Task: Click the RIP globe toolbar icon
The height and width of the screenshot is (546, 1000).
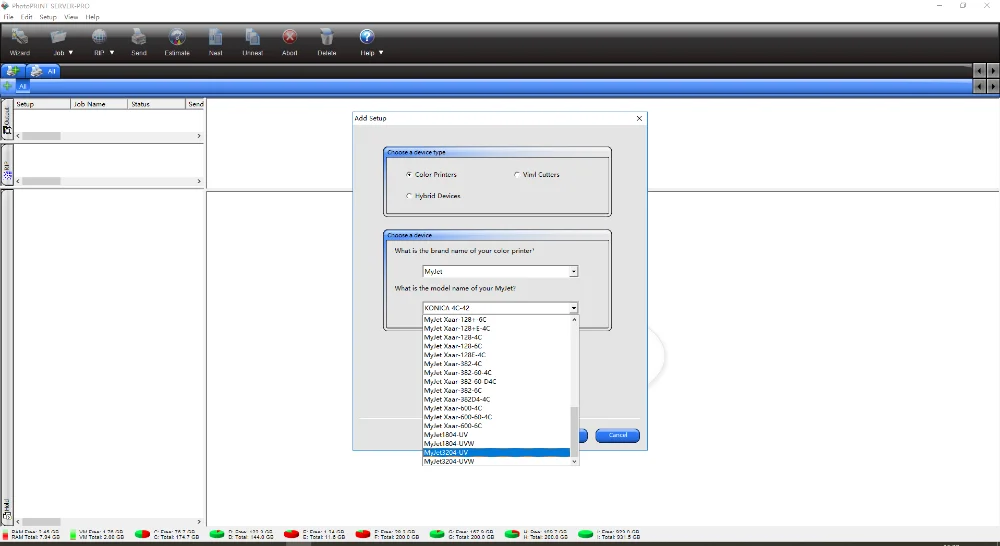Action: point(99,37)
